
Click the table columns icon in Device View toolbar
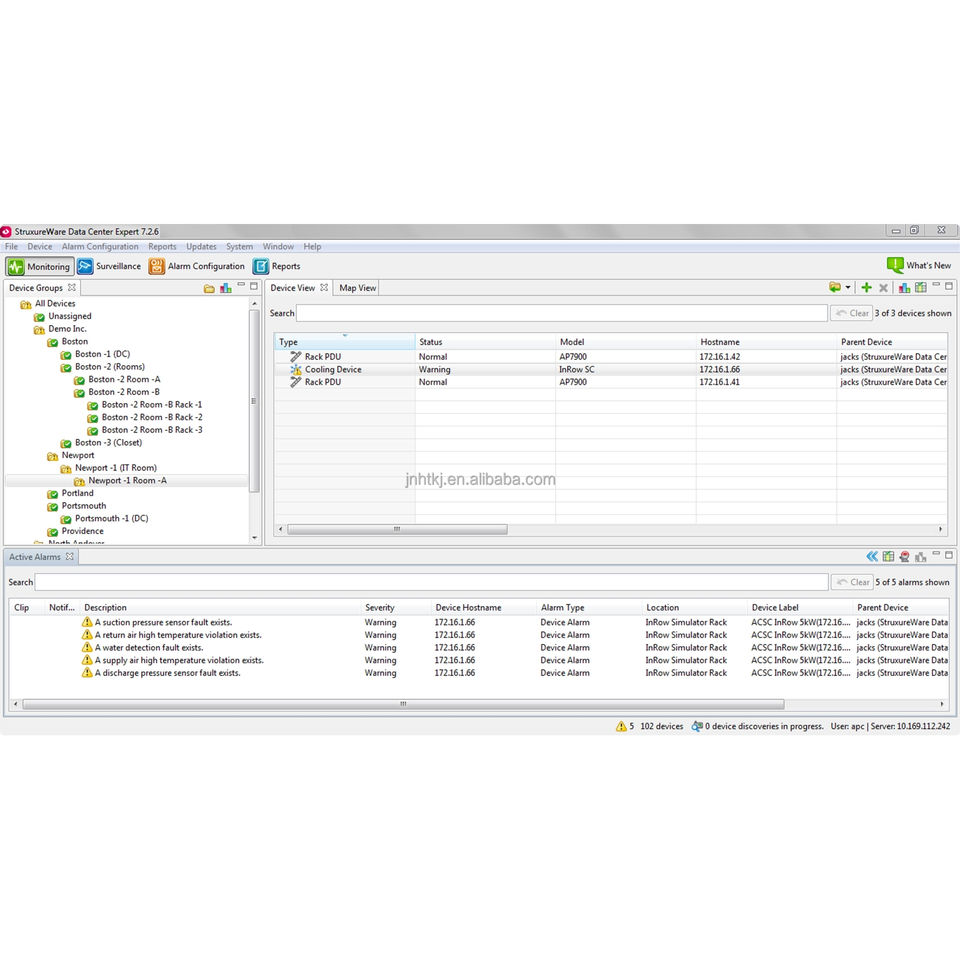pyautogui.click(x=920, y=287)
